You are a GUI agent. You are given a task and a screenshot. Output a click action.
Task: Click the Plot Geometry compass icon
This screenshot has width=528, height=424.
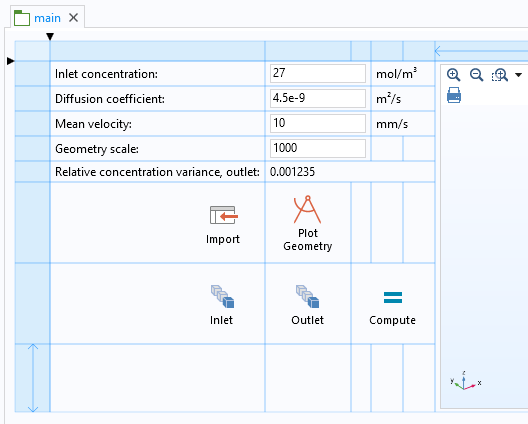[x=307, y=210]
